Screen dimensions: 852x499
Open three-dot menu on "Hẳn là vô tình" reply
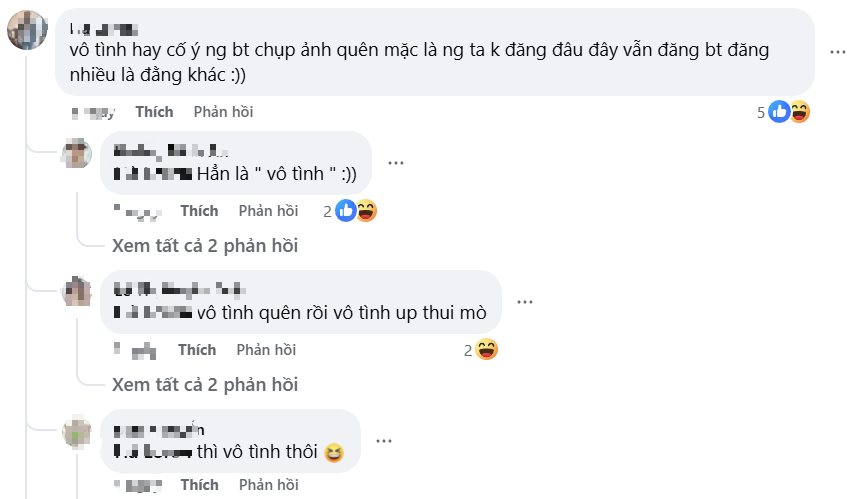[396, 163]
